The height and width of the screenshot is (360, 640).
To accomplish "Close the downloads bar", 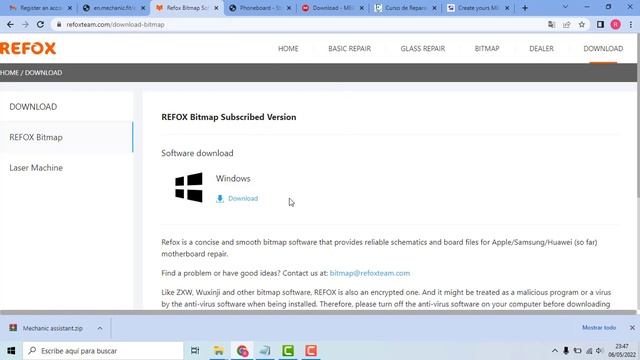I will click(x=632, y=328).
